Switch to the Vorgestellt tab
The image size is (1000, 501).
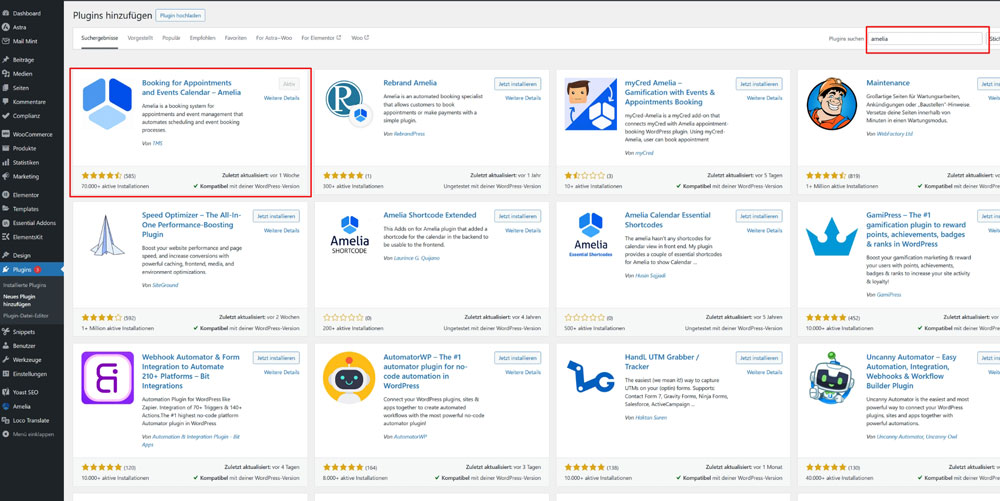click(140, 38)
